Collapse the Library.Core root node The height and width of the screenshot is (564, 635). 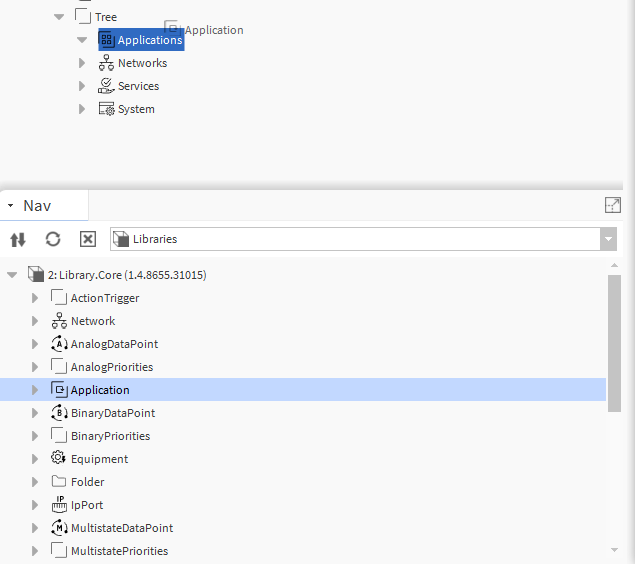[x=12, y=275]
